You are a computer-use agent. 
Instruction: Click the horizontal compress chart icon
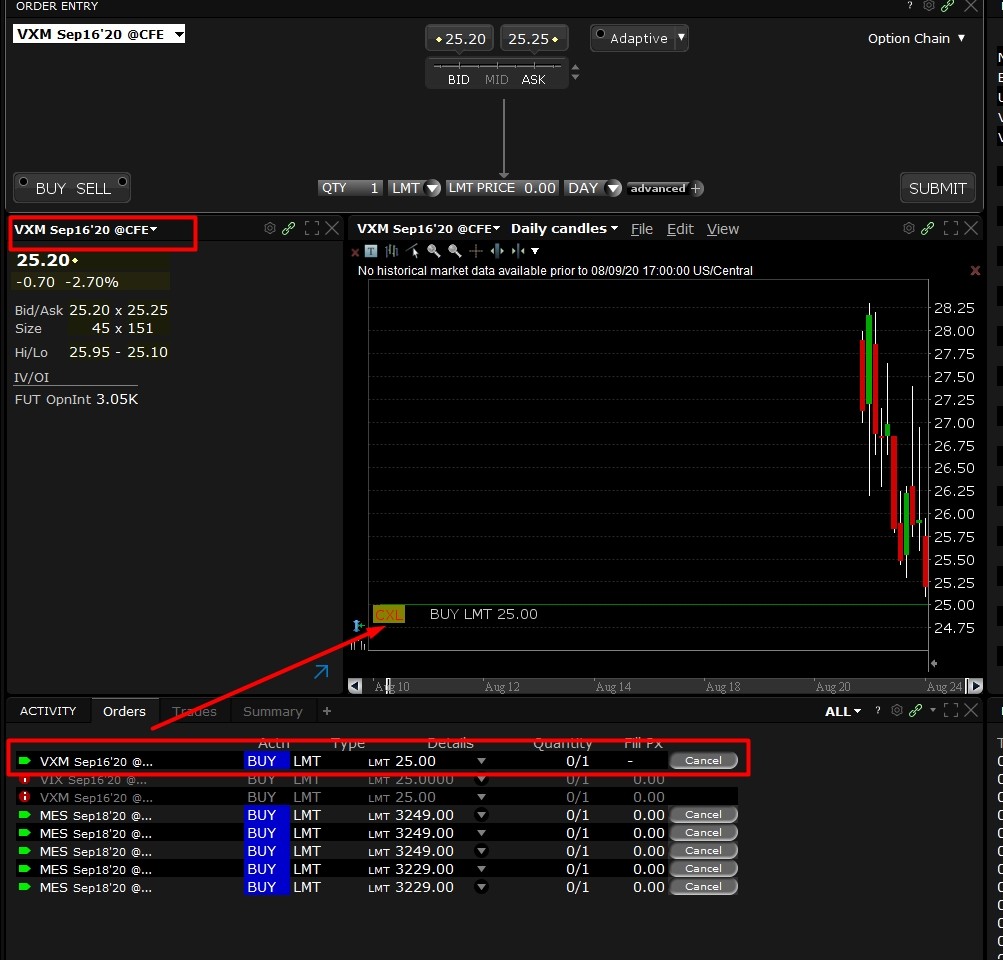(517, 251)
